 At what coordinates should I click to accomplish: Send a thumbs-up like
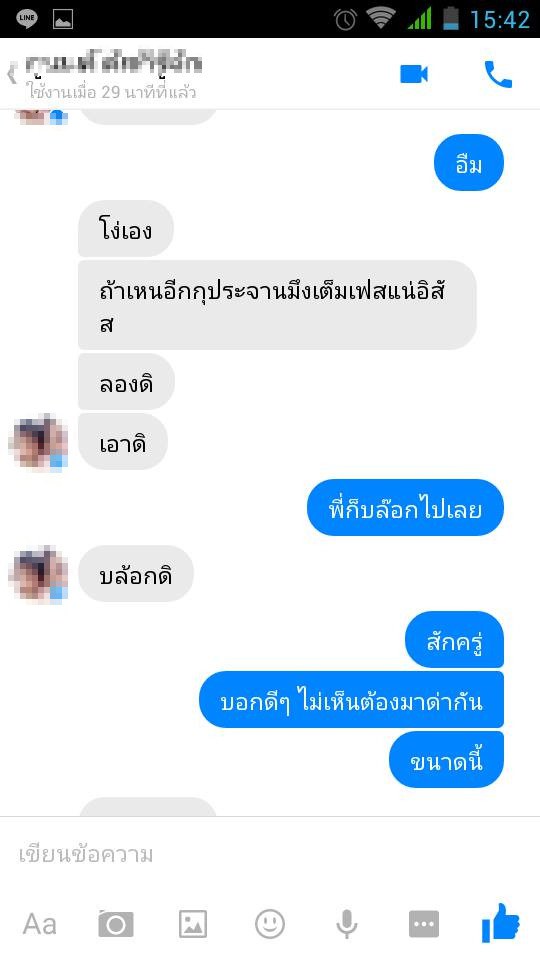click(500, 922)
